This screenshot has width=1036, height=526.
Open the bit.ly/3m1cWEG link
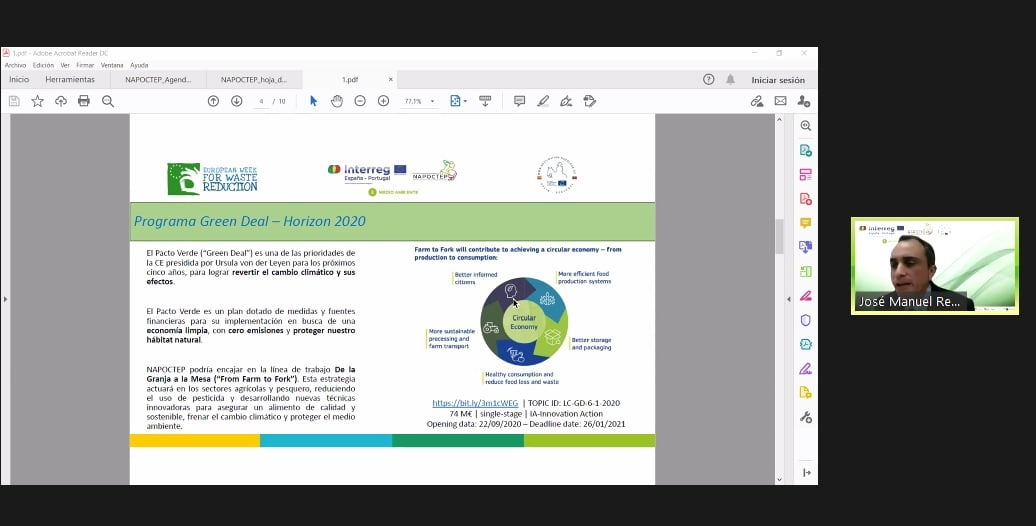pyautogui.click(x=475, y=403)
